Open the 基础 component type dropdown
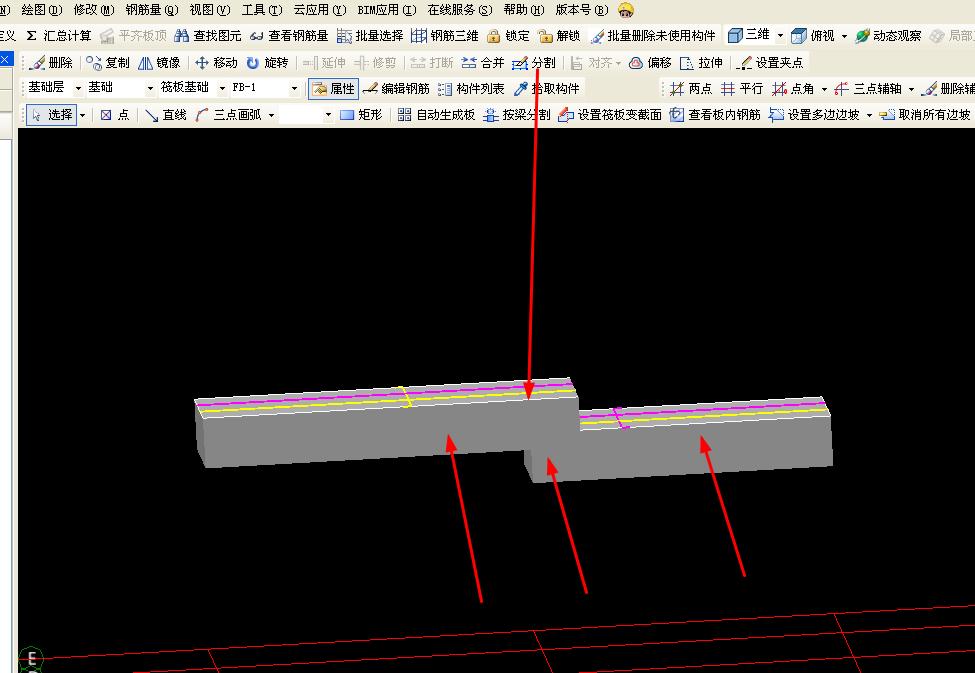The height and width of the screenshot is (673, 975). click(x=150, y=88)
